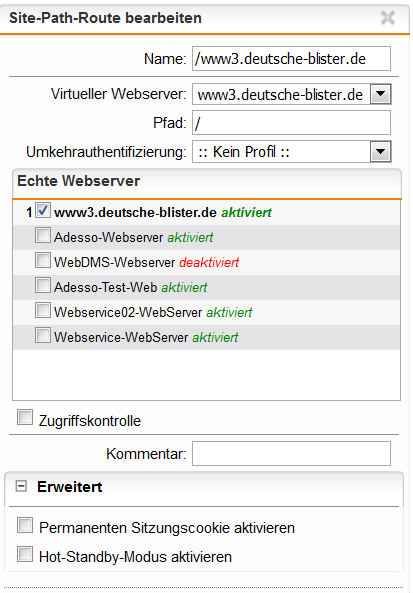
Task: Uncheck www3.deutsche-blister.de real webserver
Action: [43, 210]
